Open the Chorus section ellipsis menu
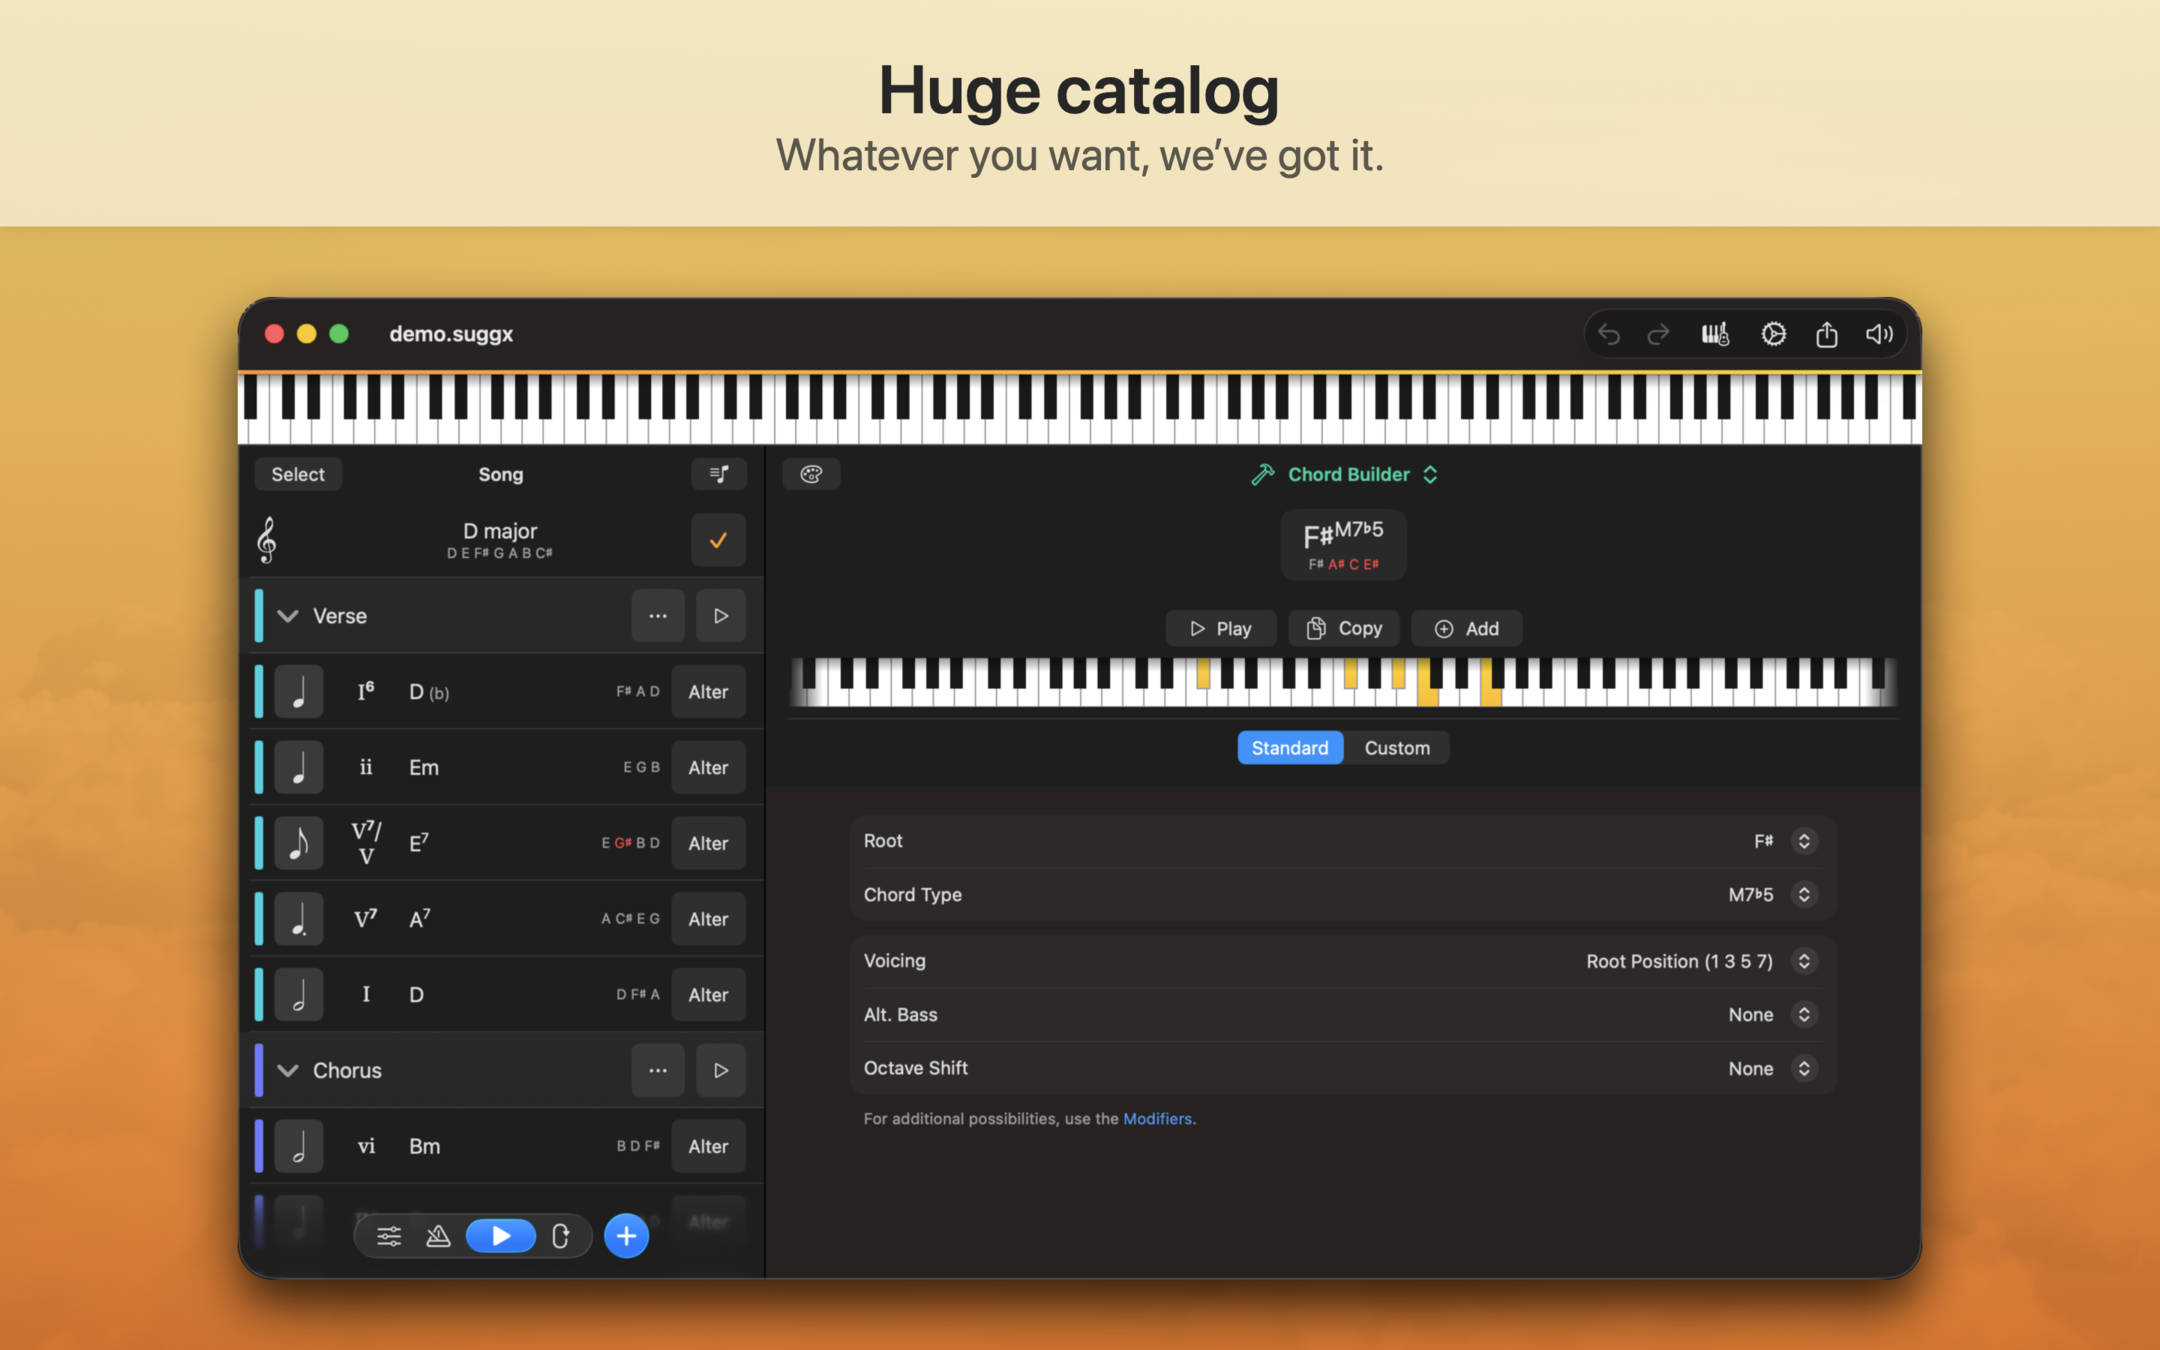The width and height of the screenshot is (2160, 1350). pyautogui.click(x=657, y=1071)
